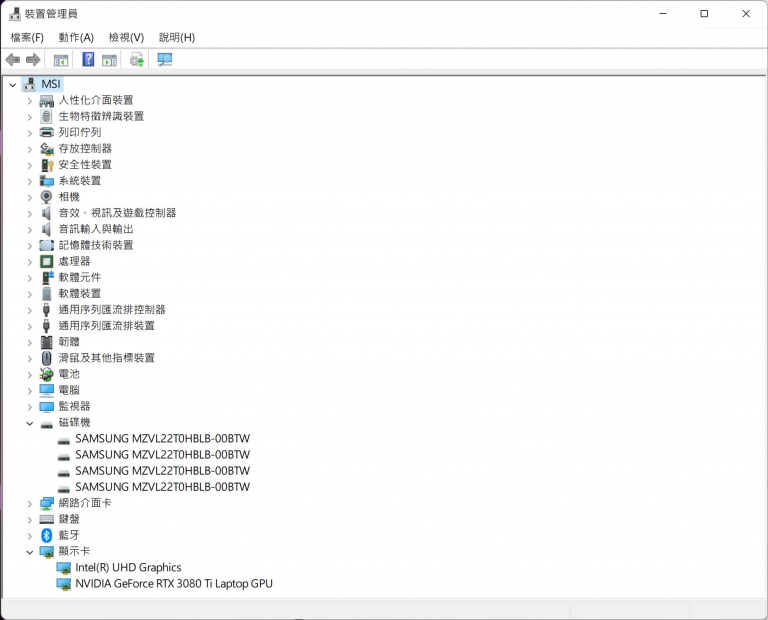768x620 pixels.
Task: Select the 生物特徵辨識裝置 label
Action: 101,116
